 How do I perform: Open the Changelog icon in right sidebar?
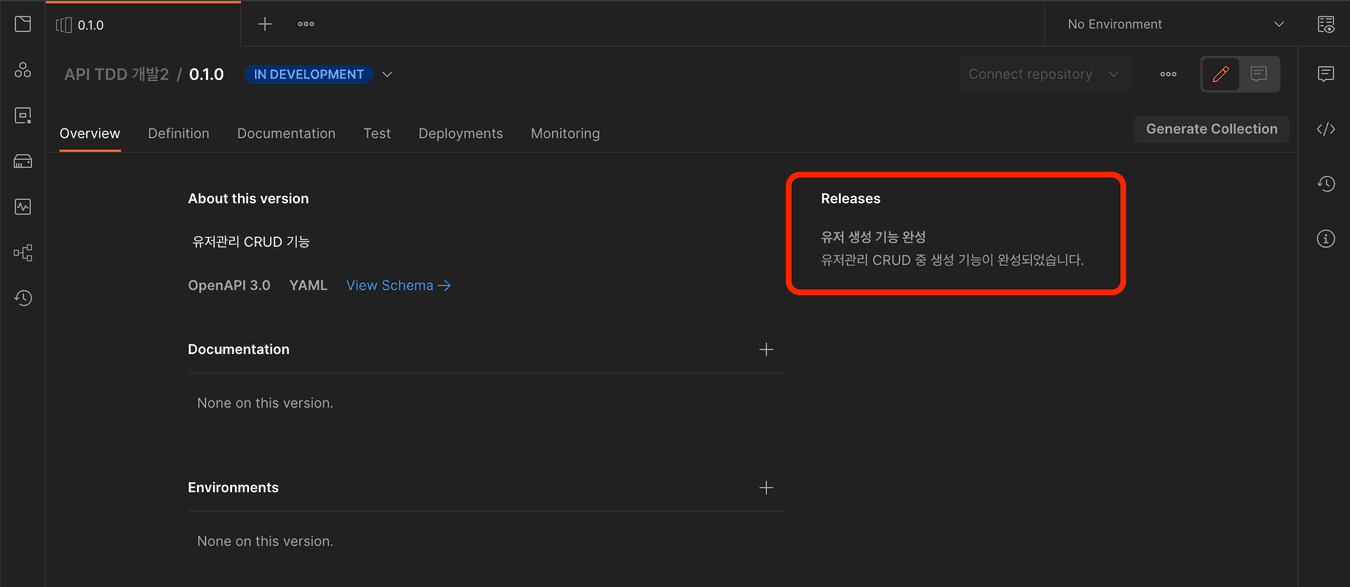point(1326,184)
